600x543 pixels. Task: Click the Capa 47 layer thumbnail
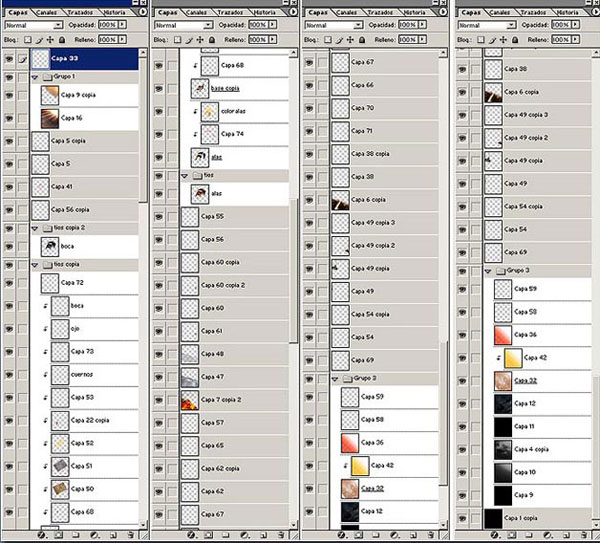(x=190, y=377)
